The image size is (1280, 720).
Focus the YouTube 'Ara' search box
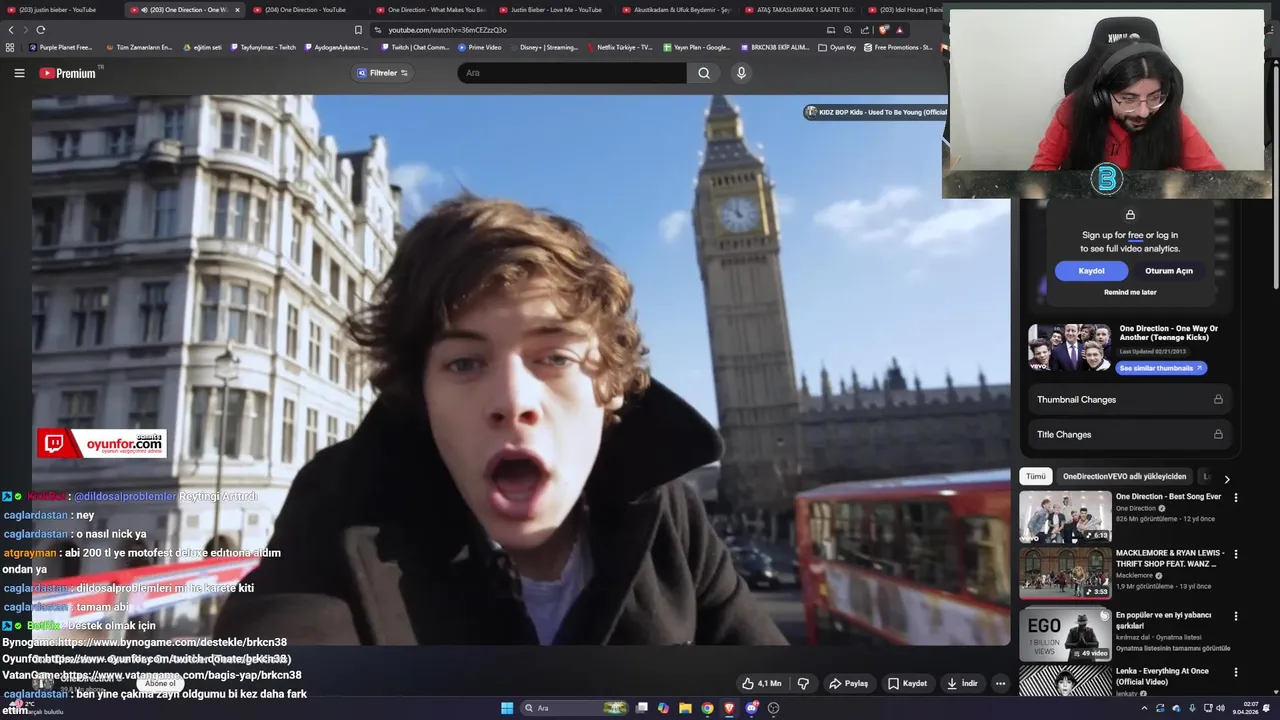(572, 73)
